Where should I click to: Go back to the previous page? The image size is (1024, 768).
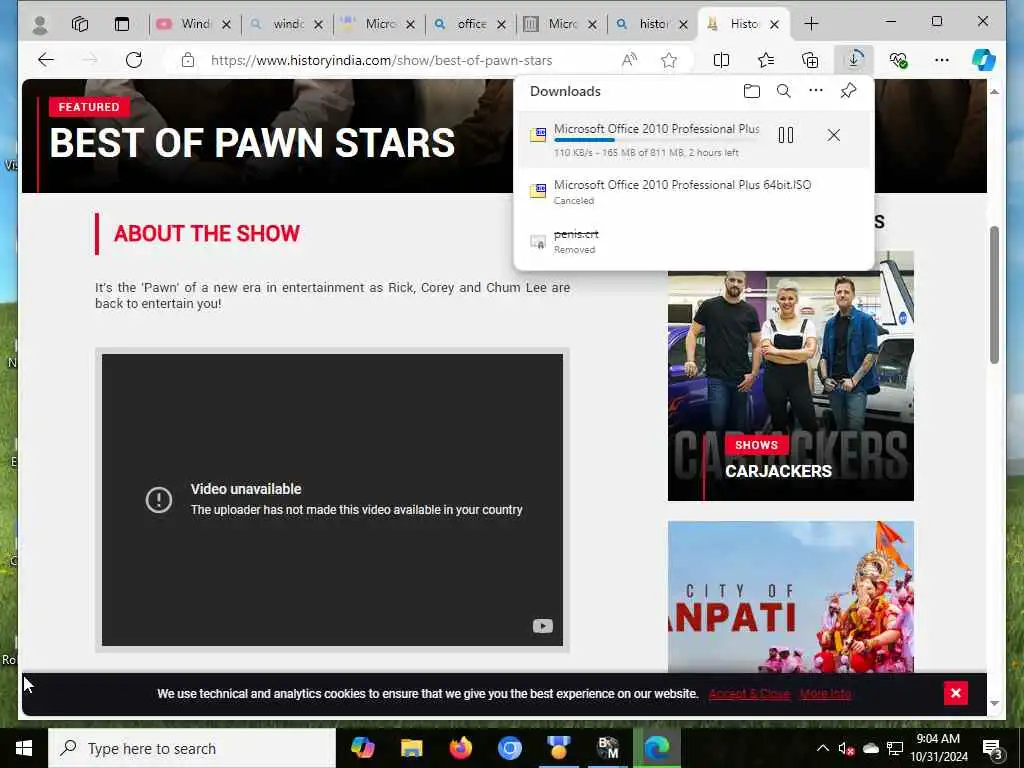click(46, 60)
